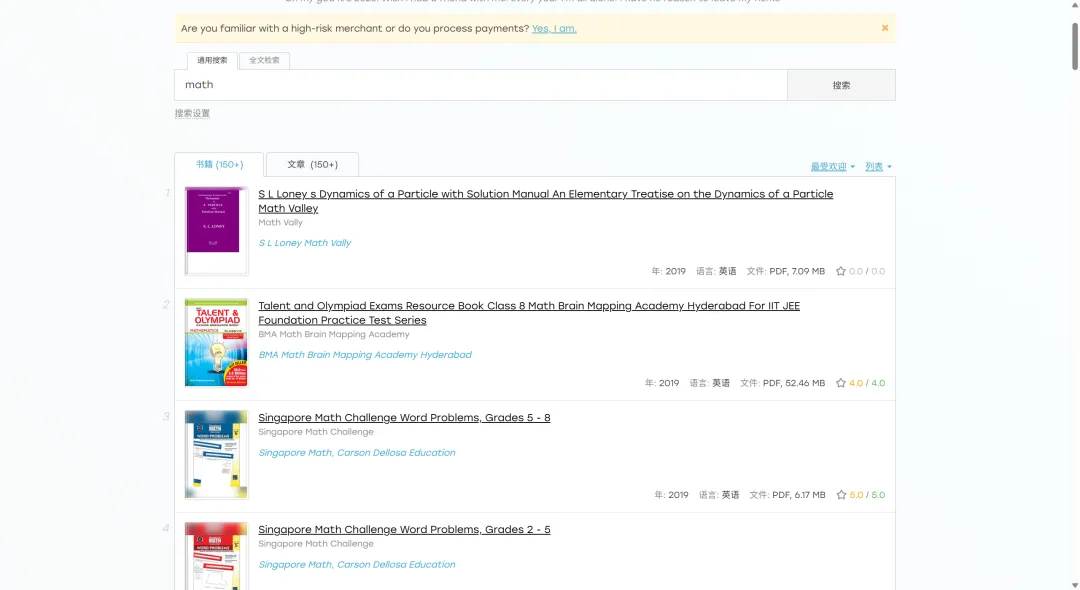Close the high-risk merchant banner
This screenshot has height=590, width=1080.
884,28
